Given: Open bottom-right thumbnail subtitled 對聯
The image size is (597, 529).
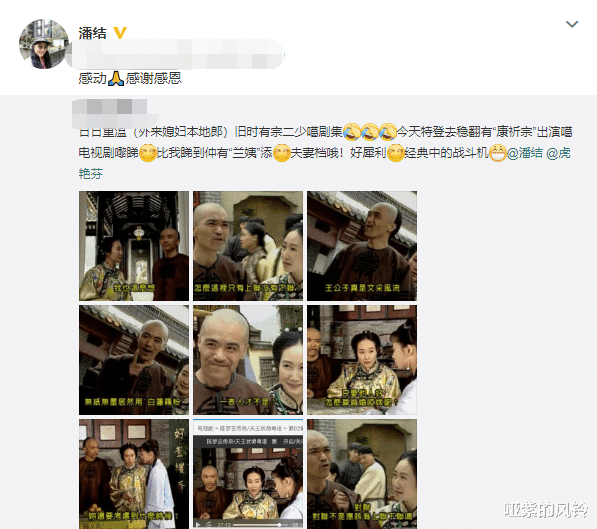Looking at the screenshot, I should tap(362, 474).
